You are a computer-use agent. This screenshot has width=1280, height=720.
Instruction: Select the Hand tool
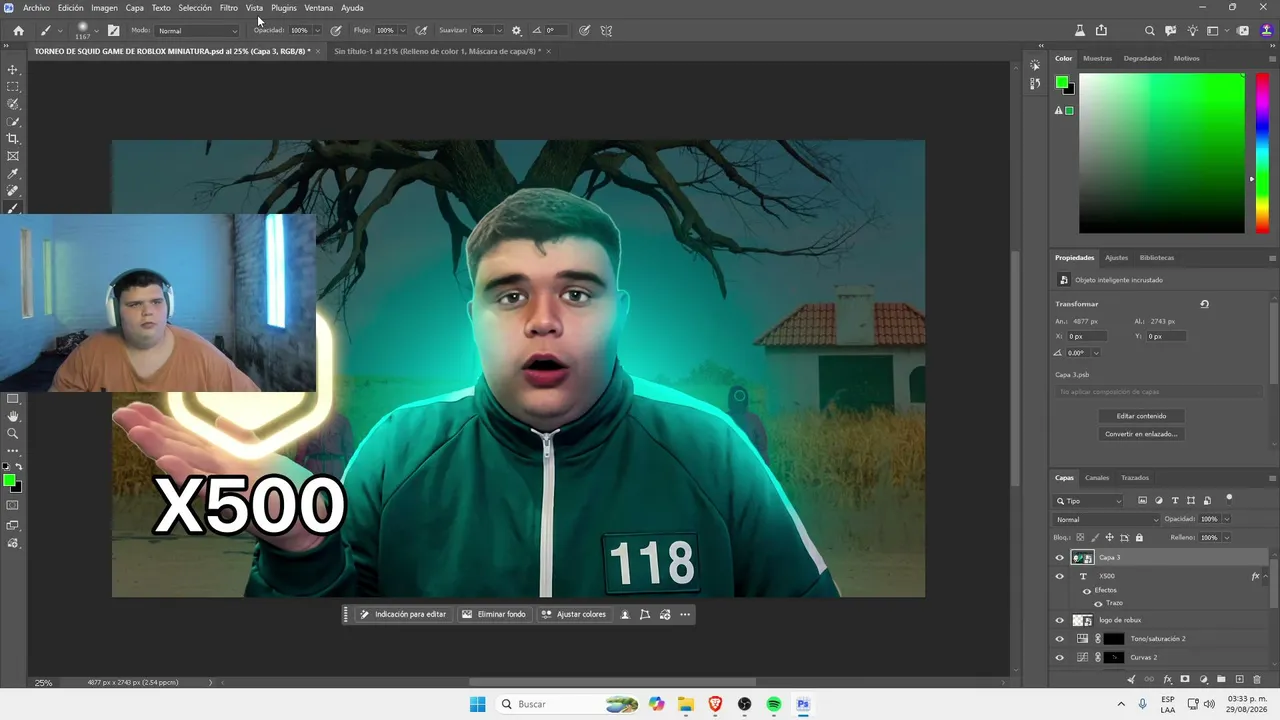[13, 416]
